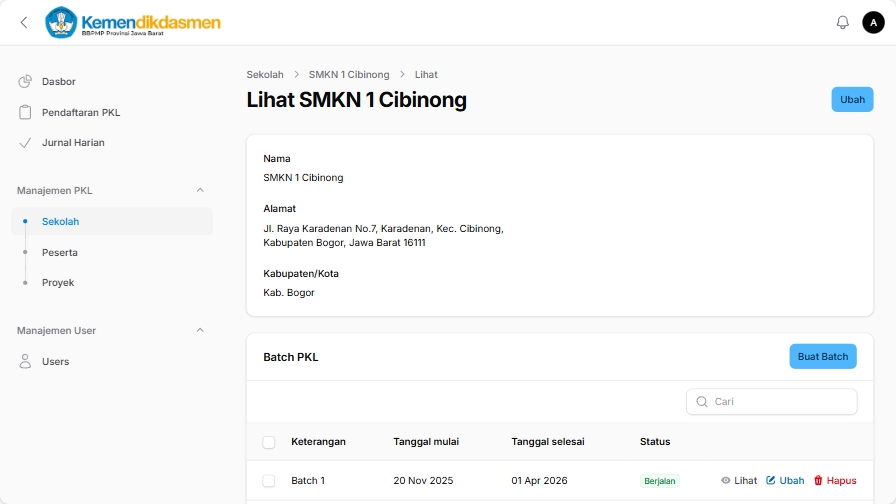
Task: Go to the Sekolah breadcrumb link
Action: click(x=265, y=75)
